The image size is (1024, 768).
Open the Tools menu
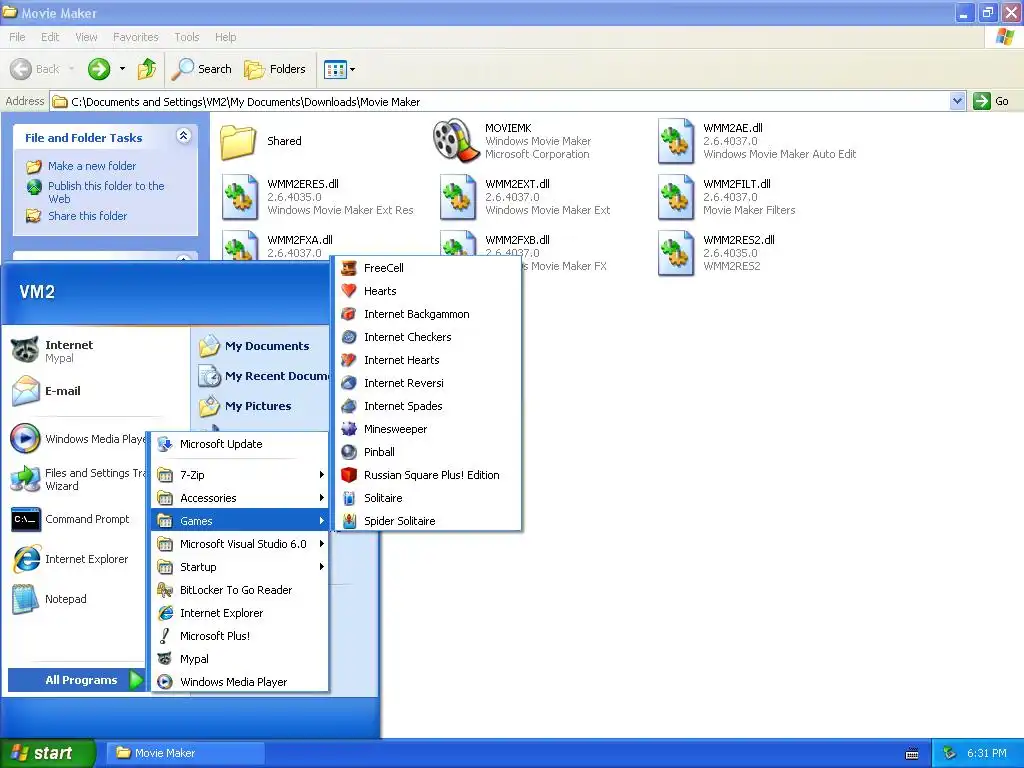click(187, 37)
